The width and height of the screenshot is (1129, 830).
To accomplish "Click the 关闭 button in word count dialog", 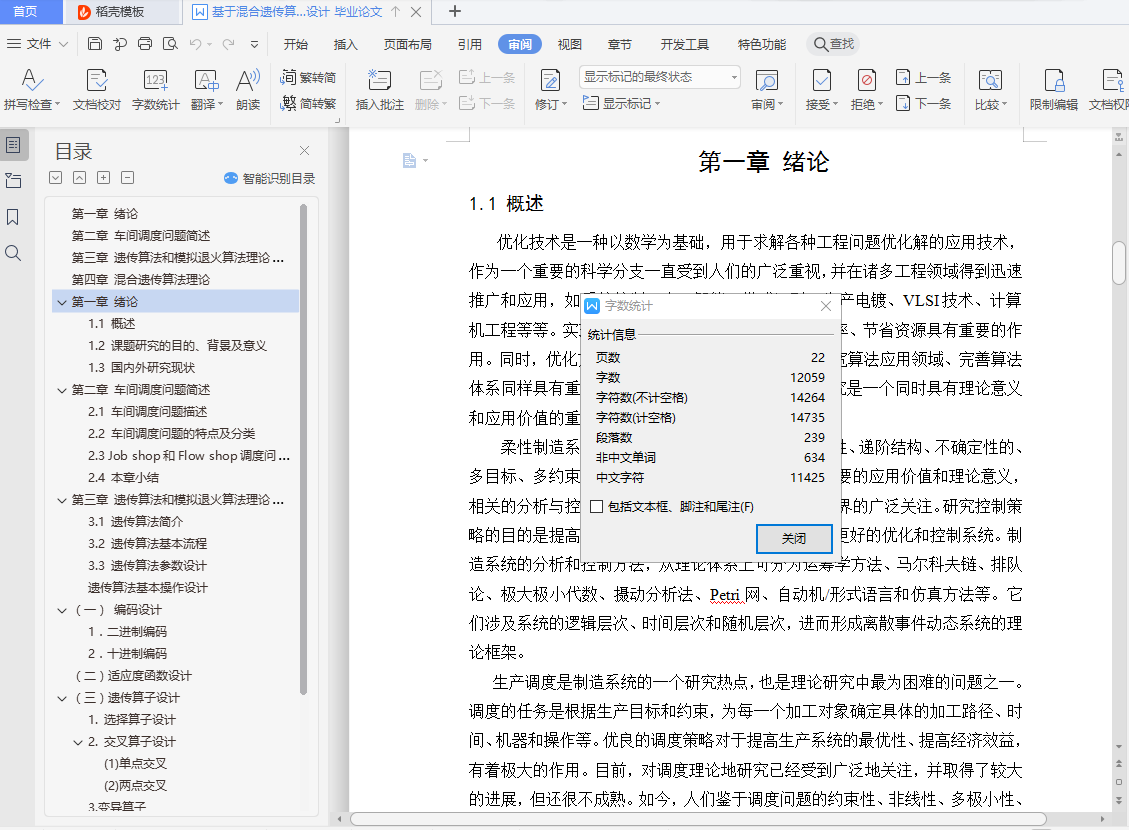I will 793,538.
